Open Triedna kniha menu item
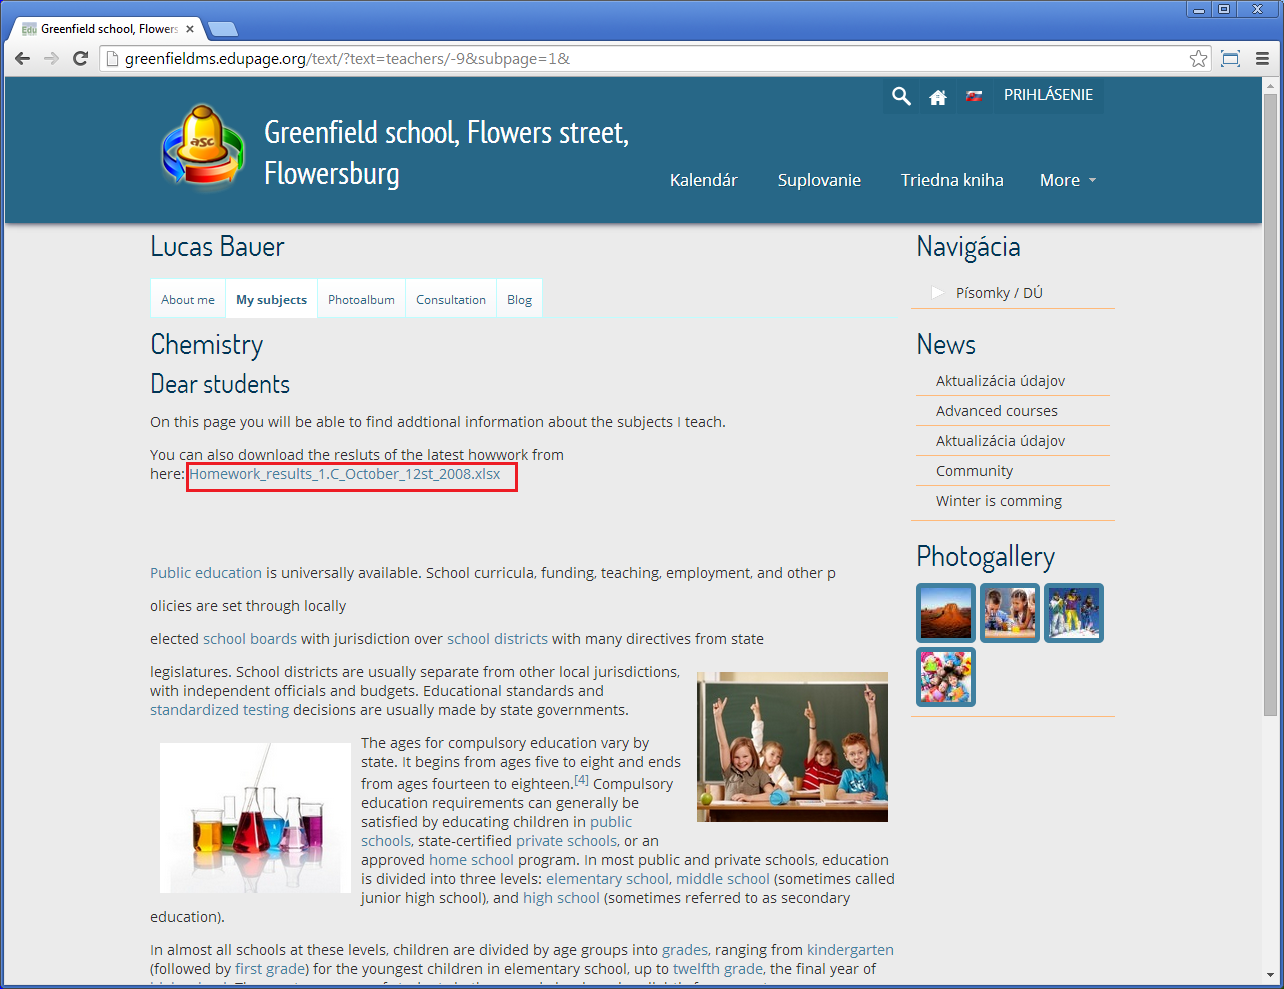This screenshot has height=989, width=1284. [x=952, y=180]
